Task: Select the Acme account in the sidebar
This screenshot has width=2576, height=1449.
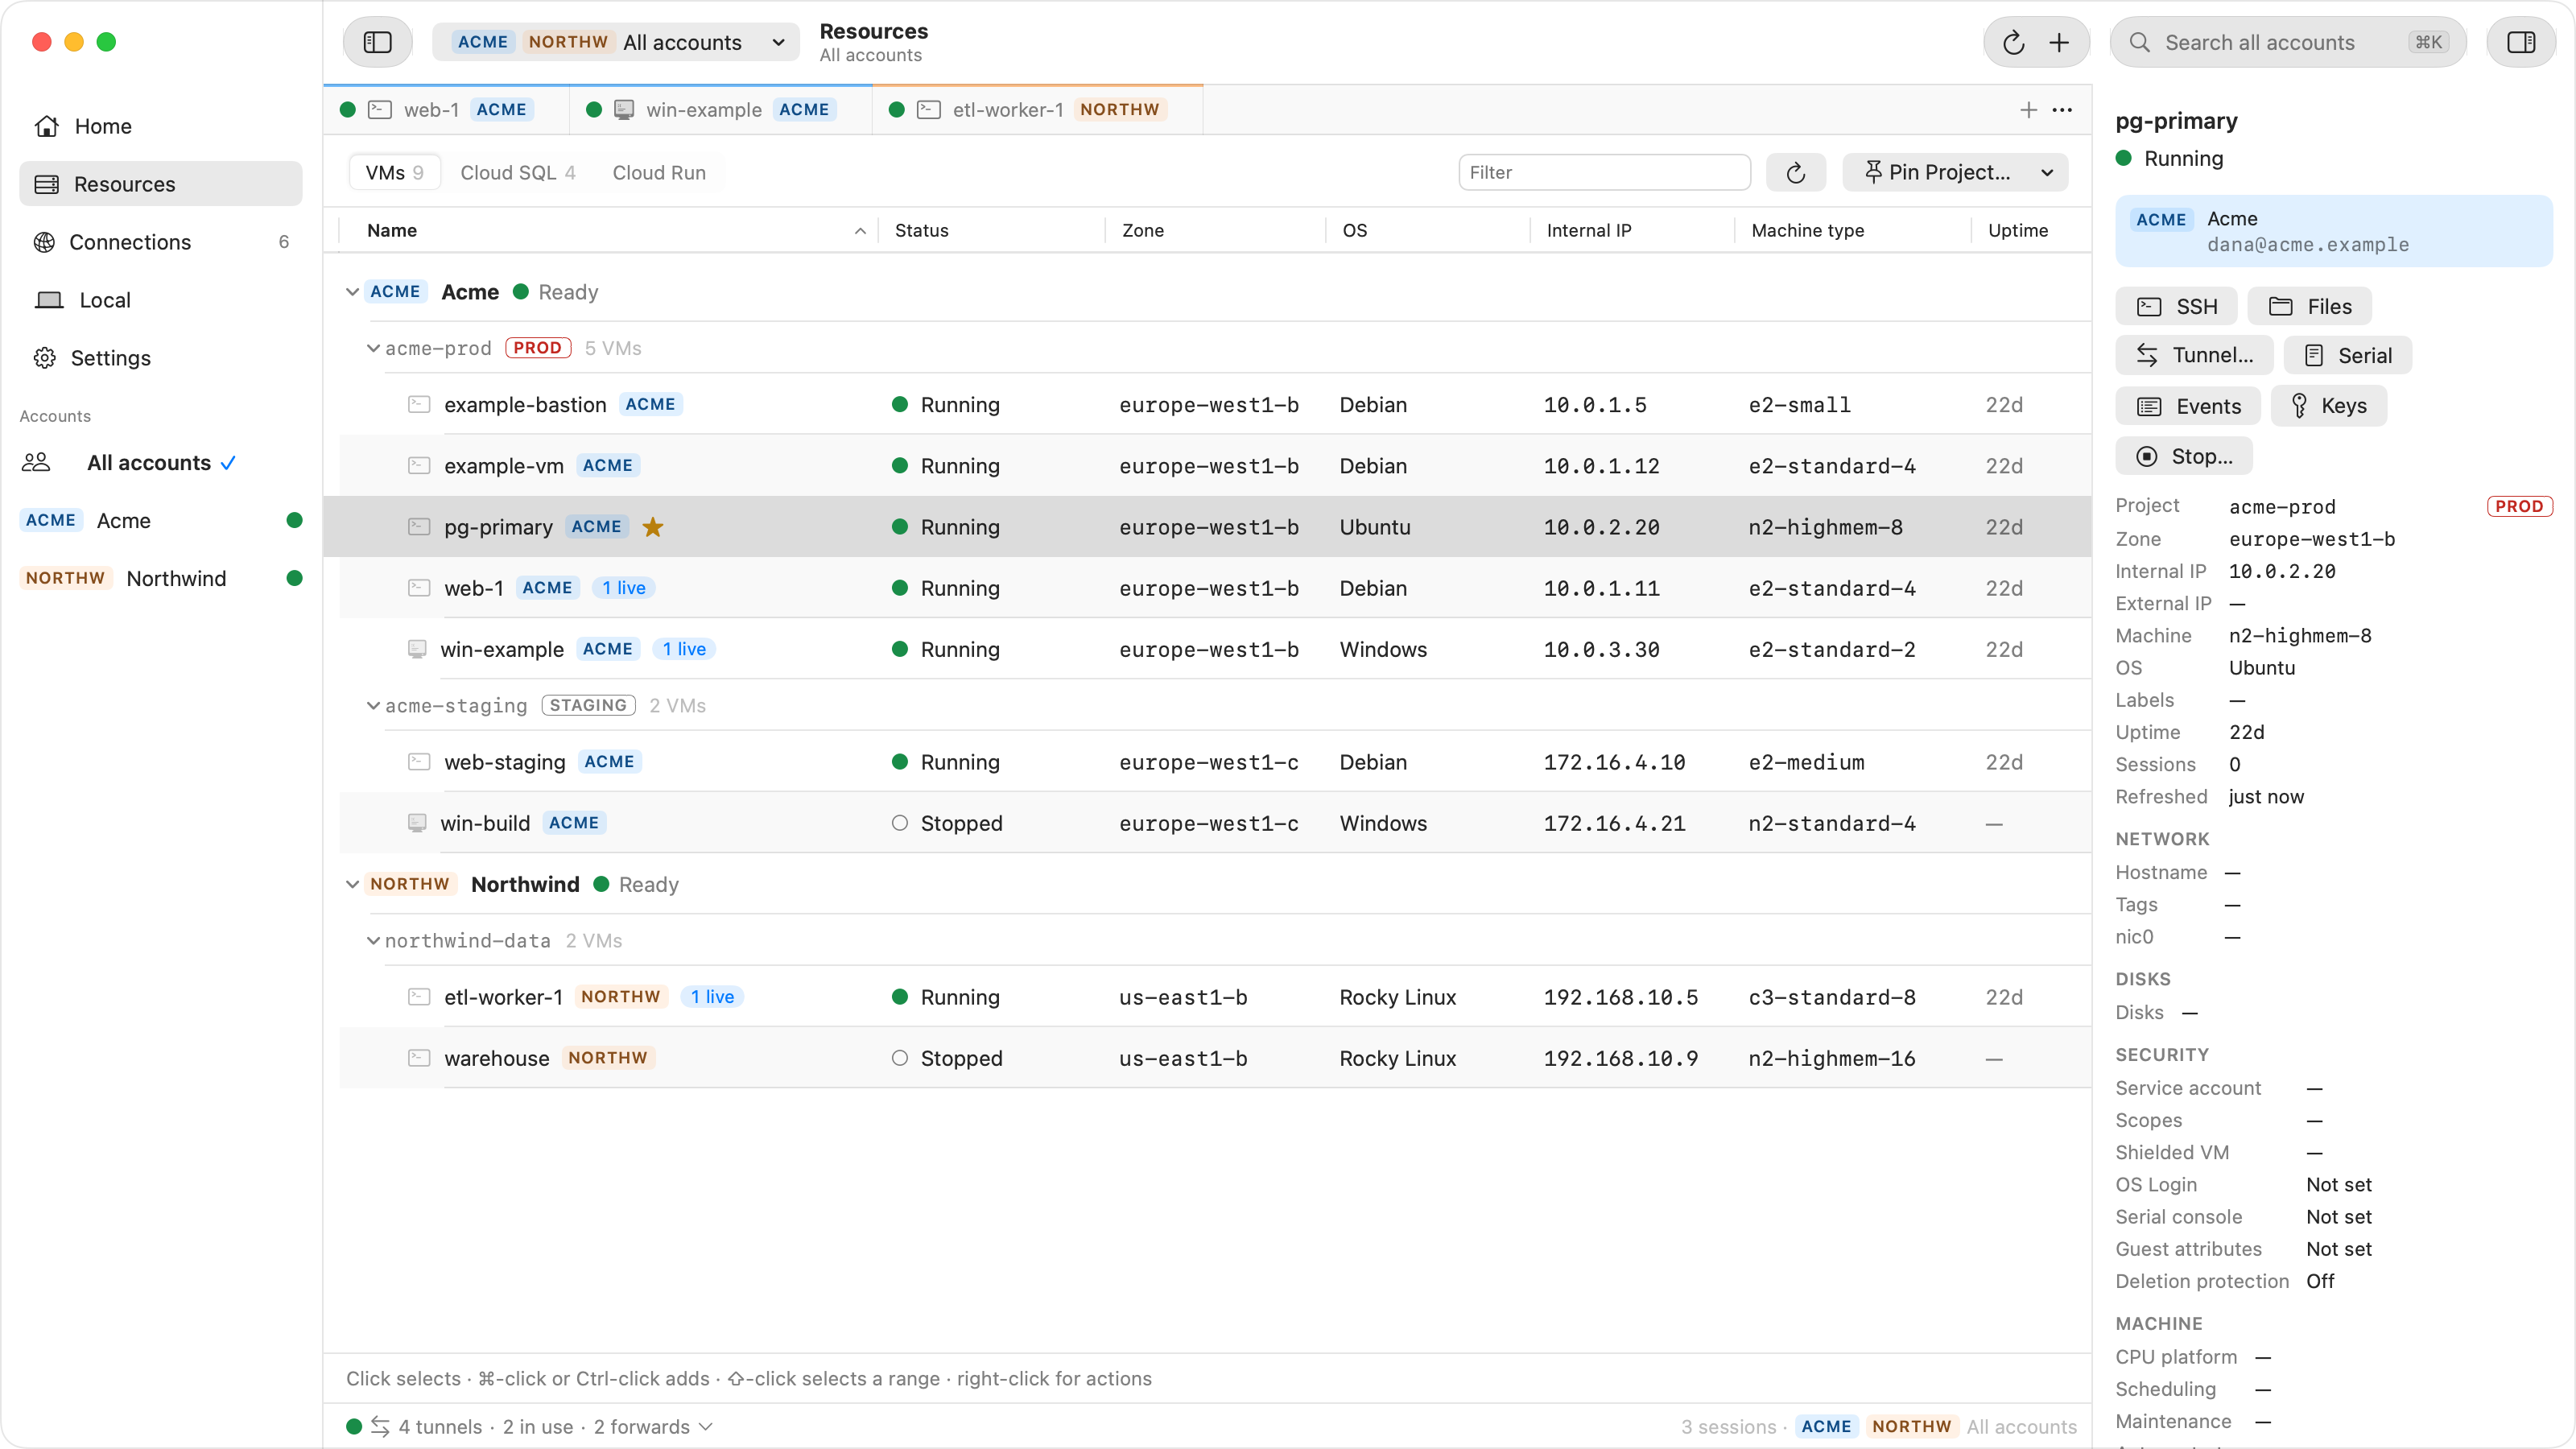Action: [x=161, y=520]
